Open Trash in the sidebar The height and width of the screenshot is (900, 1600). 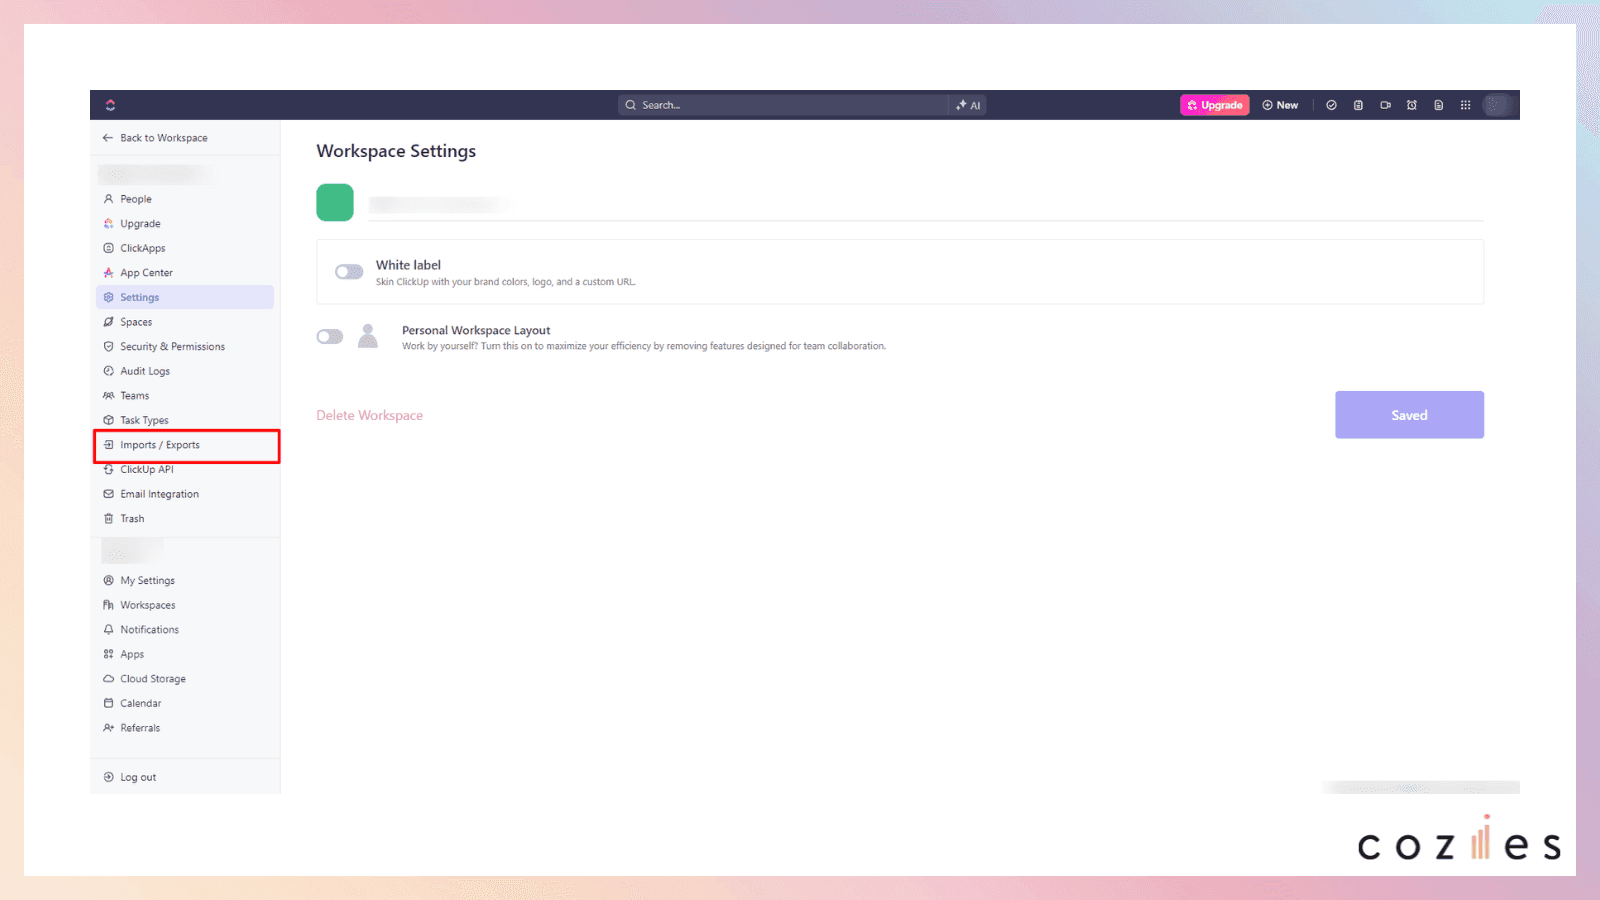pos(185,519)
